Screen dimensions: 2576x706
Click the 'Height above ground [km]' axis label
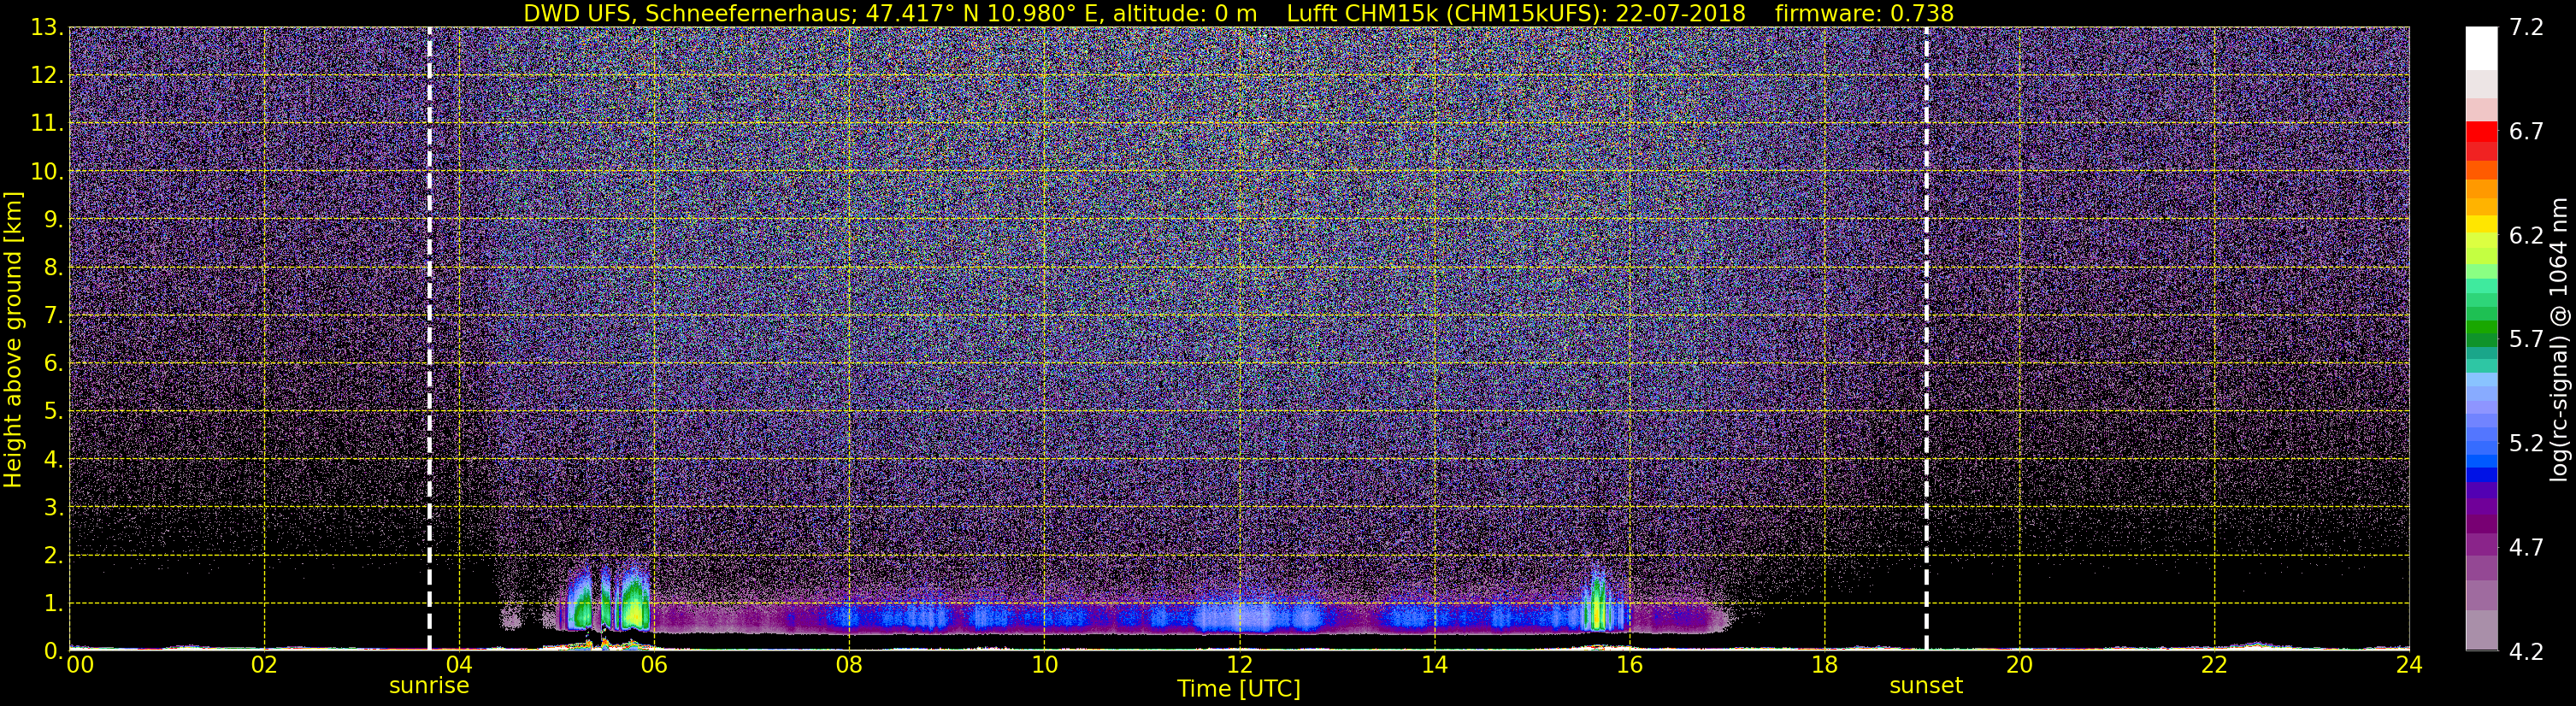(13, 339)
